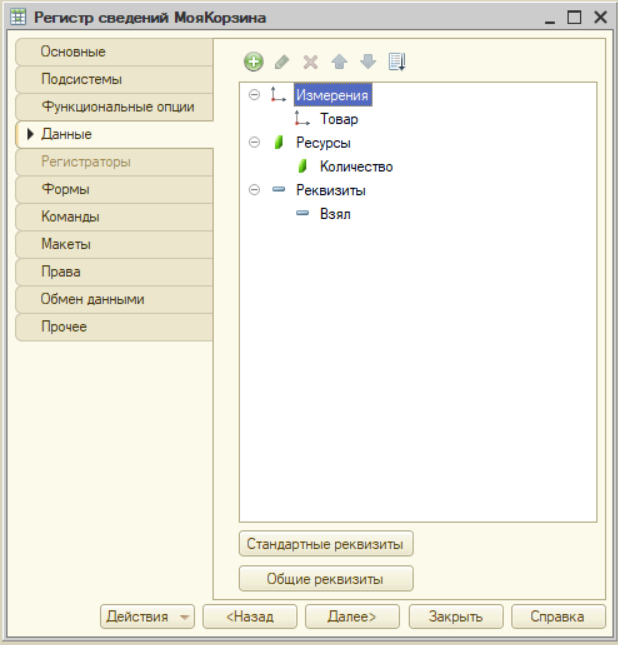Switch to the Прочее tab
Viewport: 618px width, 645px height.
[x=114, y=327]
